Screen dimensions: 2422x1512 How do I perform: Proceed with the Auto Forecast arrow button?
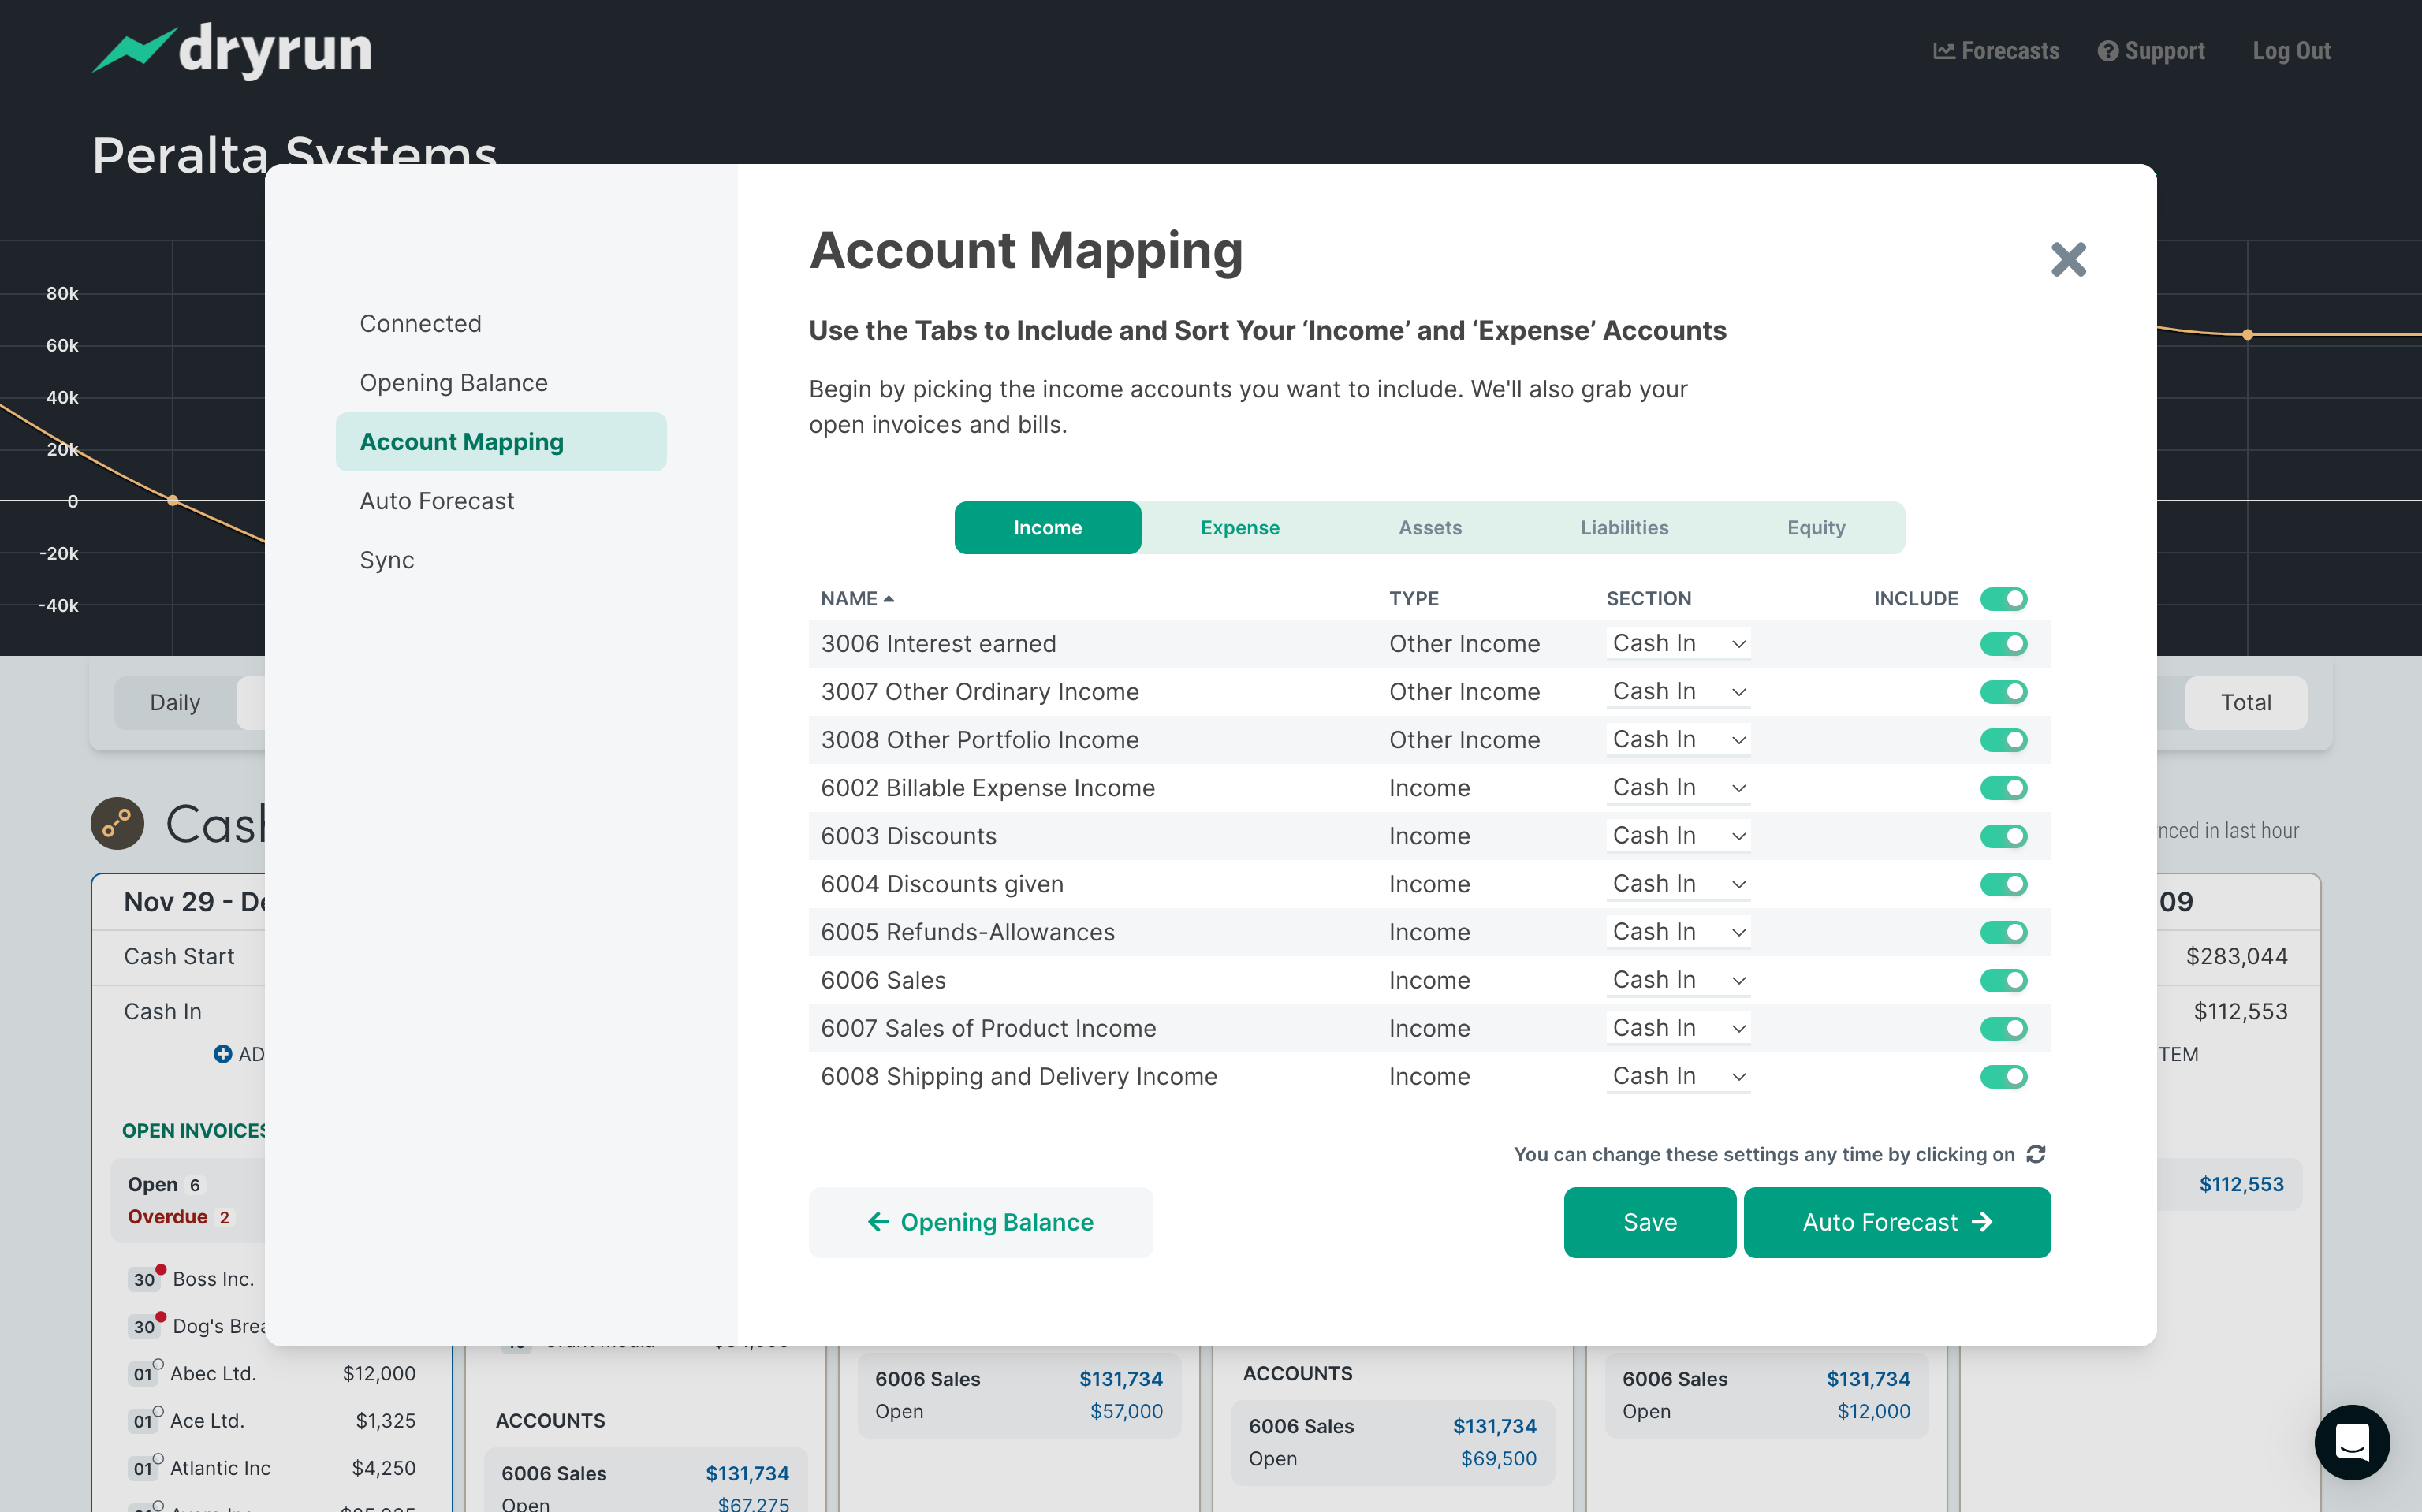[1896, 1222]
